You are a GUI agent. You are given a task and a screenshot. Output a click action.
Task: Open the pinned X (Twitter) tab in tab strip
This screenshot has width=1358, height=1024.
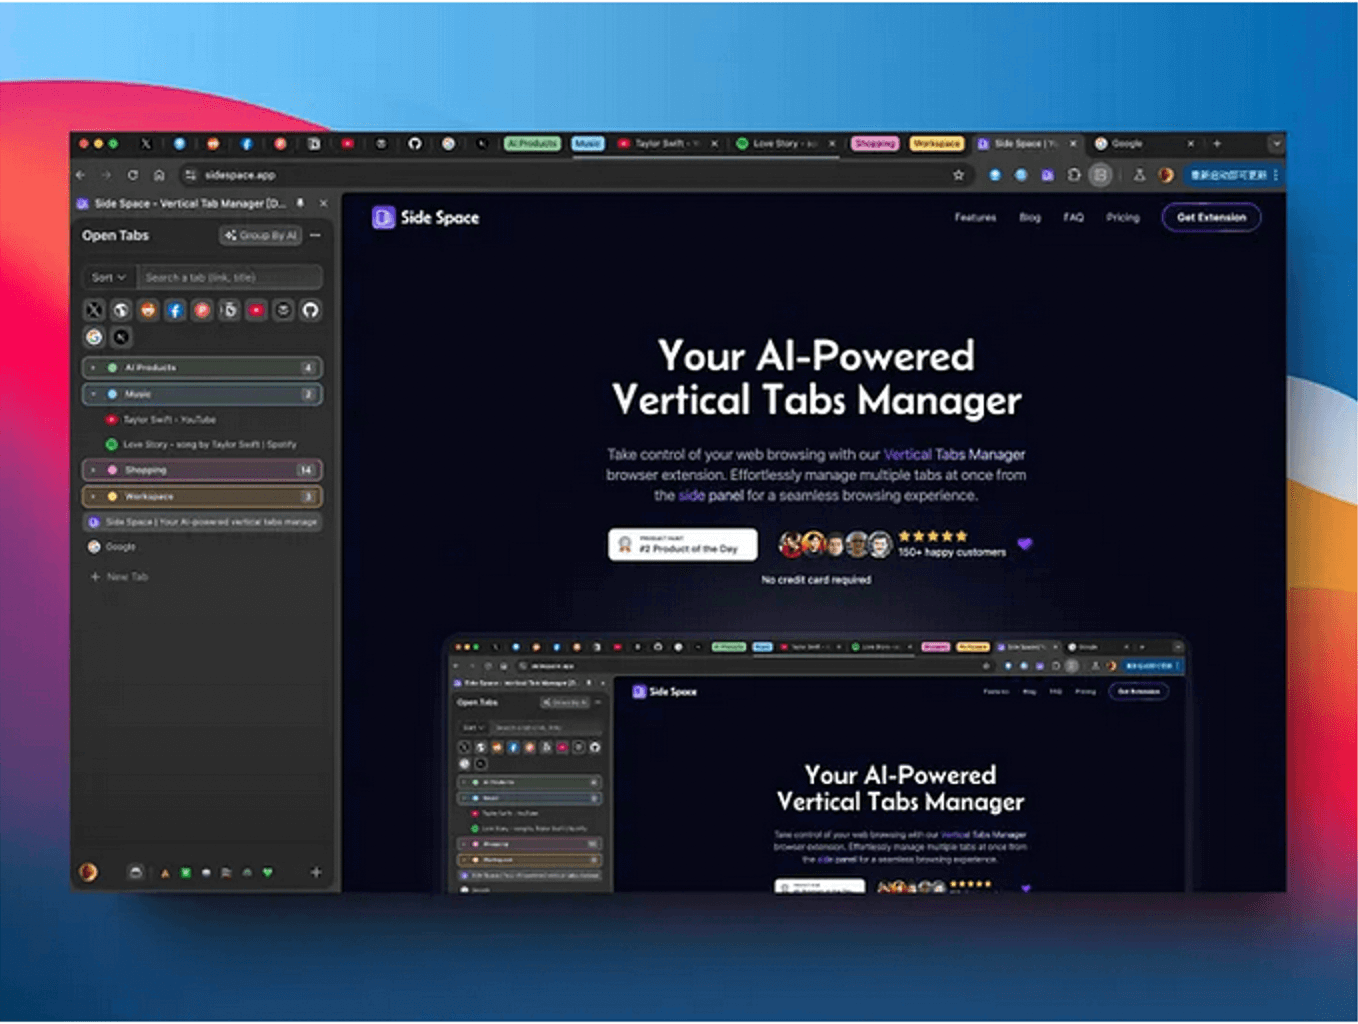click(x=146, y=144)
